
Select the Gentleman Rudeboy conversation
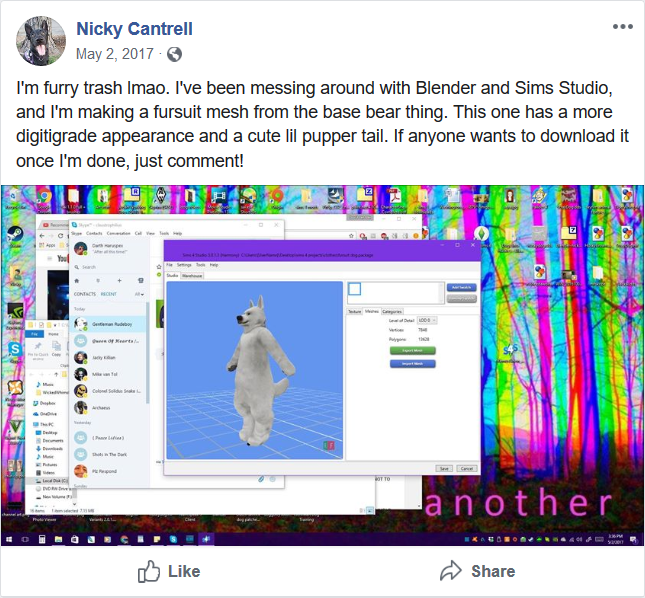(108, 324)
